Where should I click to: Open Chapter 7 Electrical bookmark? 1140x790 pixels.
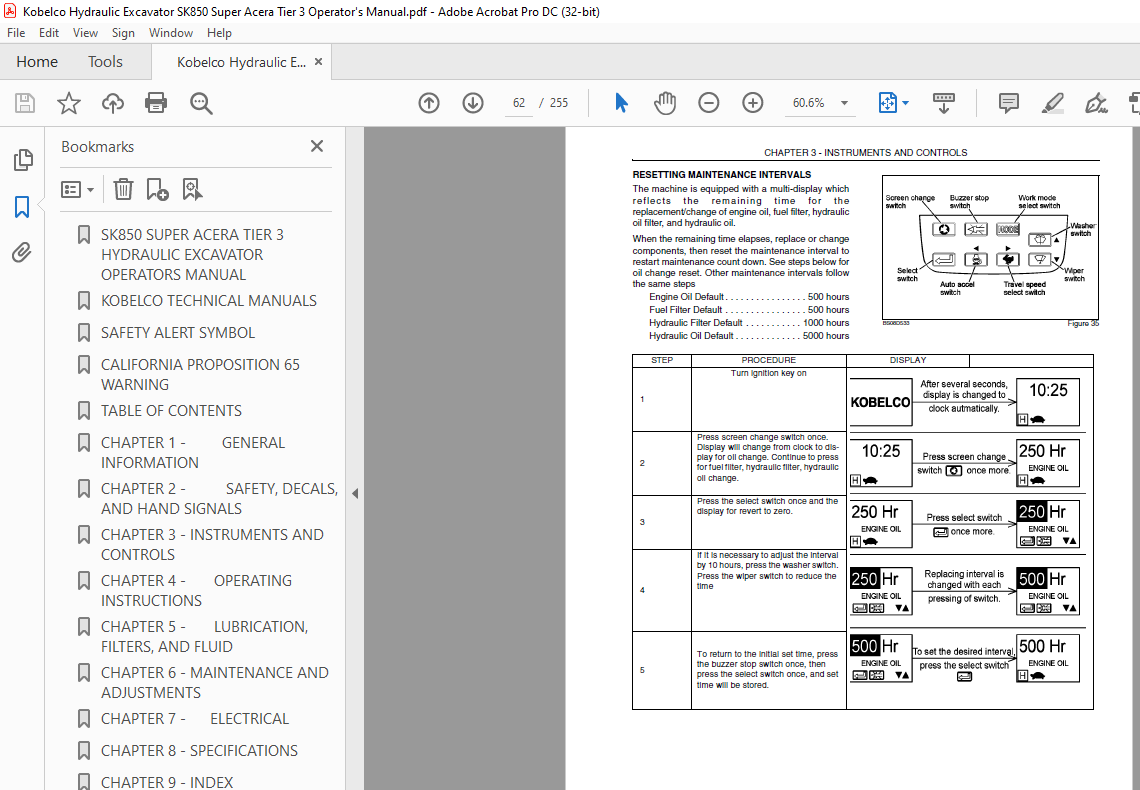194,719
